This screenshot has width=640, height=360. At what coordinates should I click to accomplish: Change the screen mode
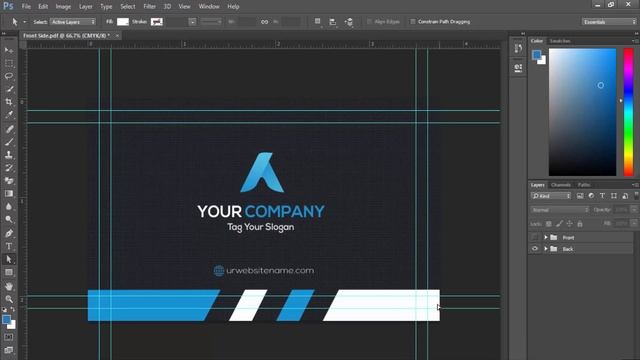(9, 350)
